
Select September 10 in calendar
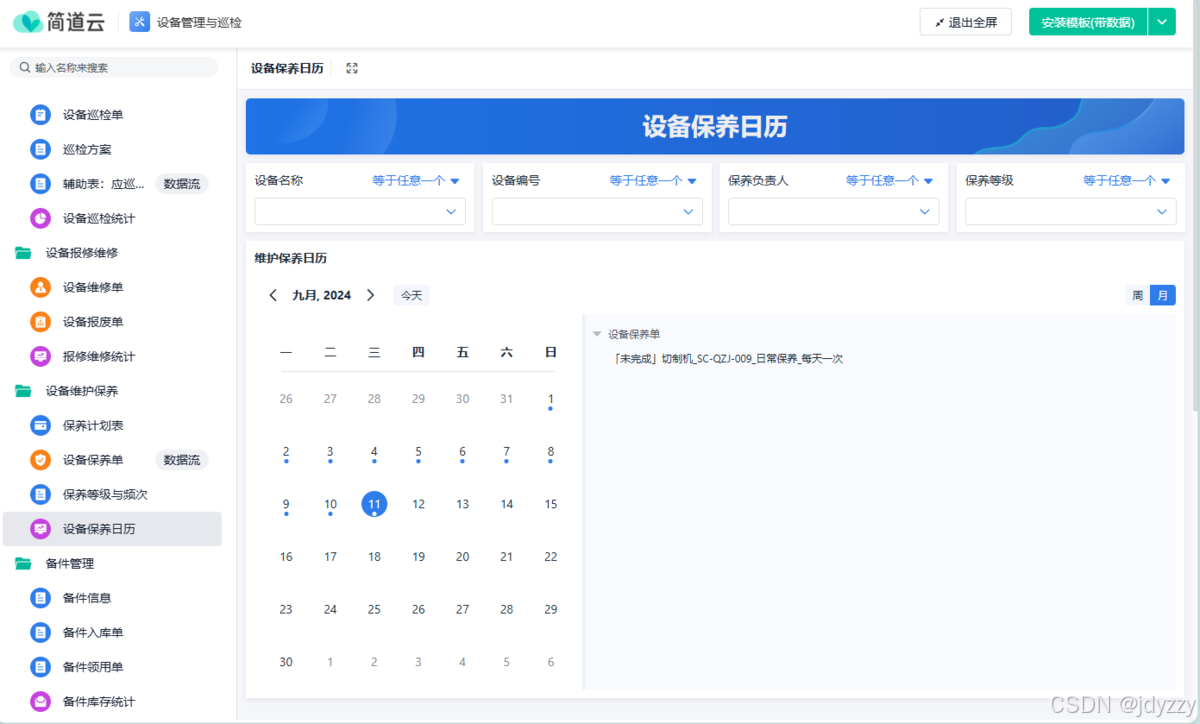coord(330,504)
